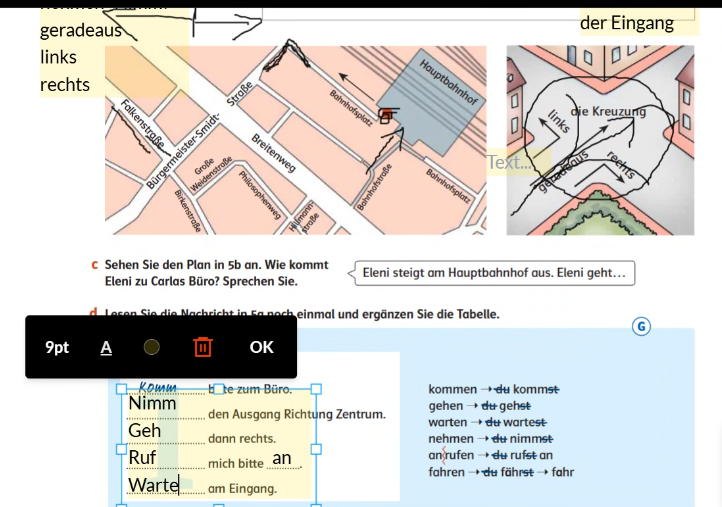Click the speech bubble 'Eleni steigt am Hauptbahnhof aus'
This screenshot has height=507, width=722.
tap(494, 273)
